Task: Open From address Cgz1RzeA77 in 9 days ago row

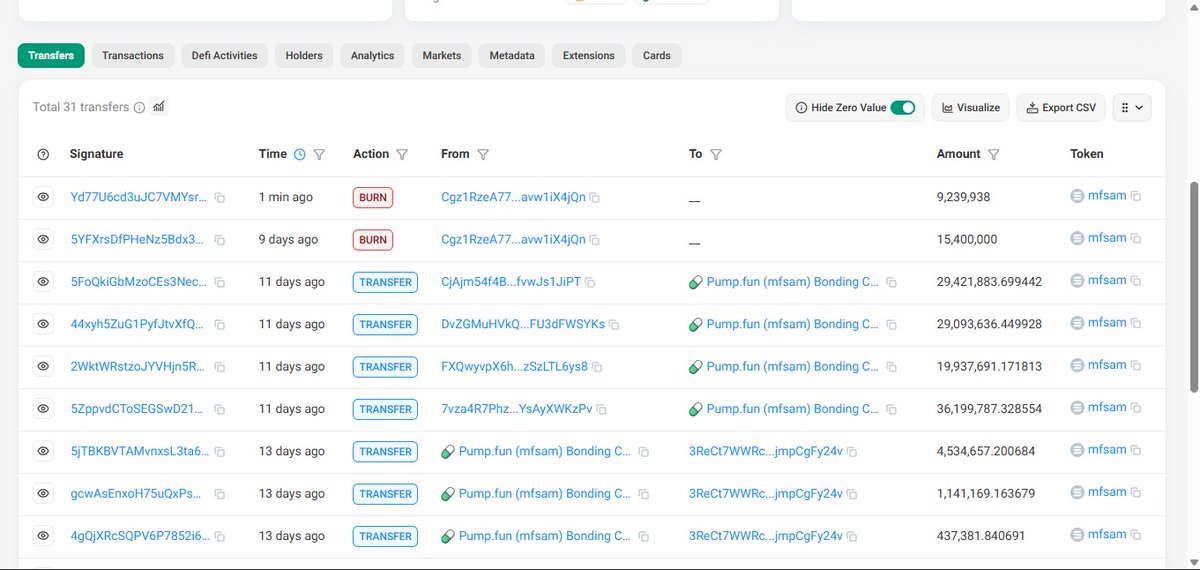Action: click(513, 239)
